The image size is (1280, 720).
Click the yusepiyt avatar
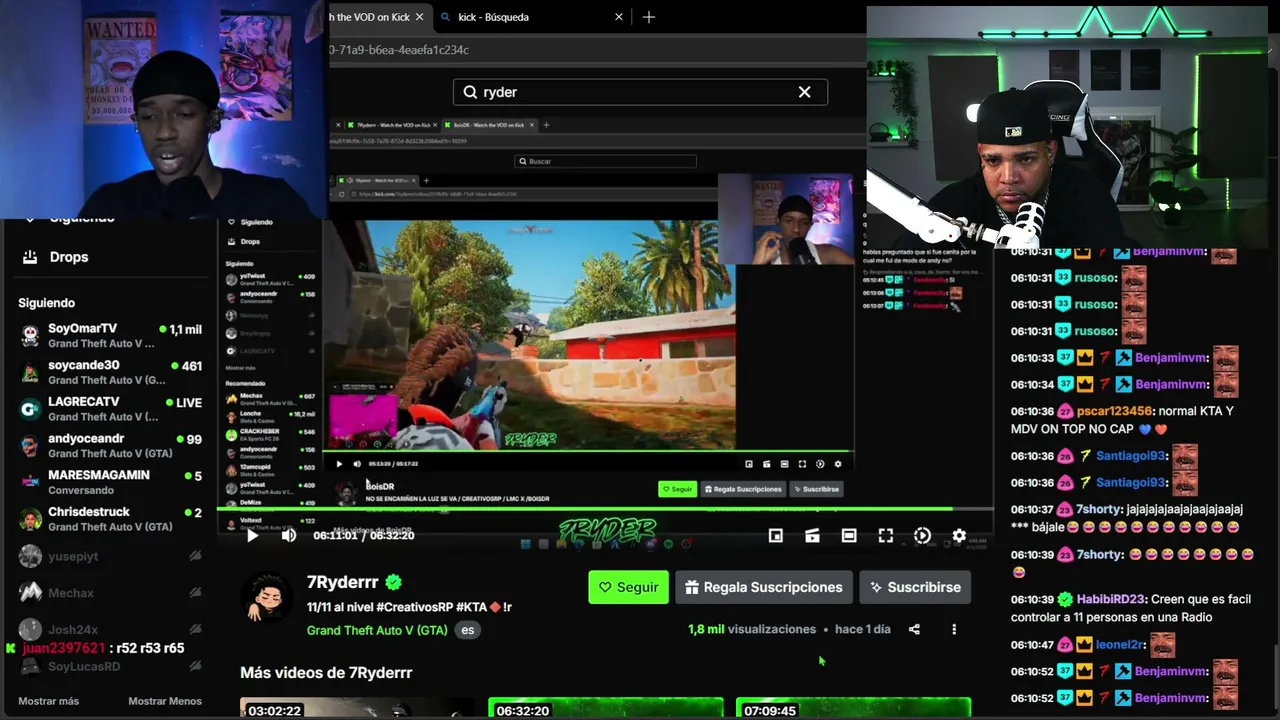[x=30, y=556]
